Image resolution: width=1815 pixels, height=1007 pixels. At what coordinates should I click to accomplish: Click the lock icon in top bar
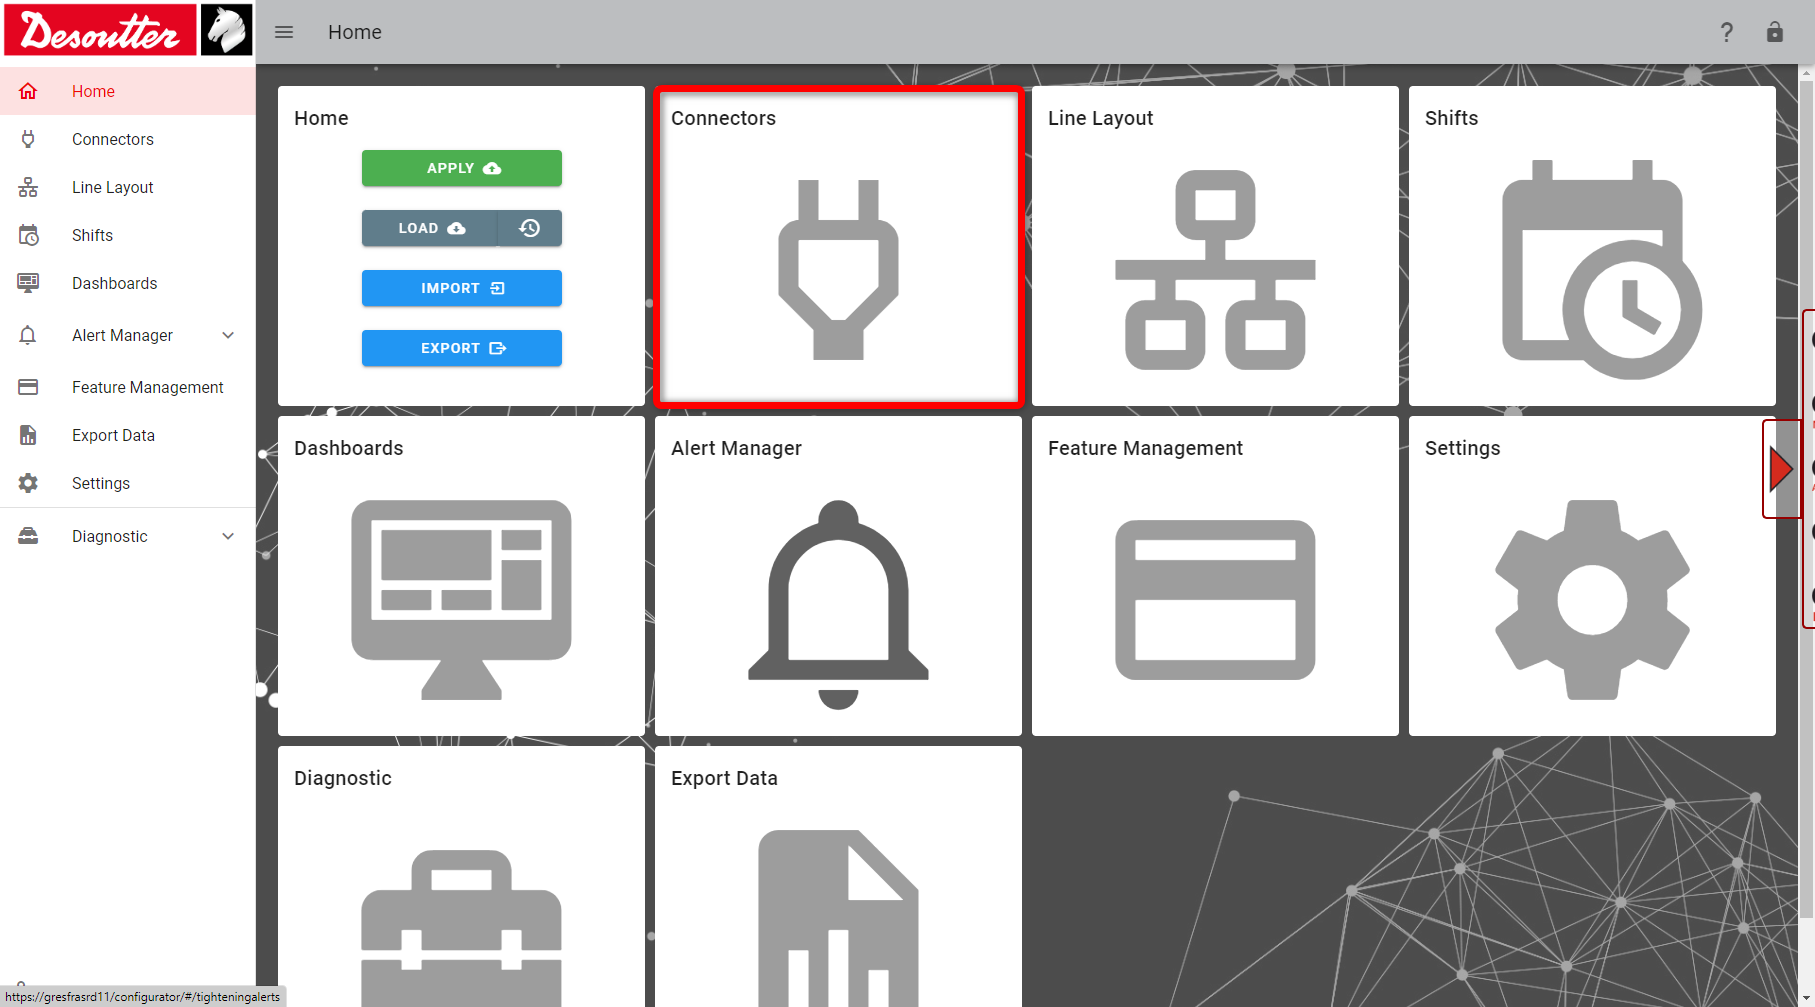1775,32
